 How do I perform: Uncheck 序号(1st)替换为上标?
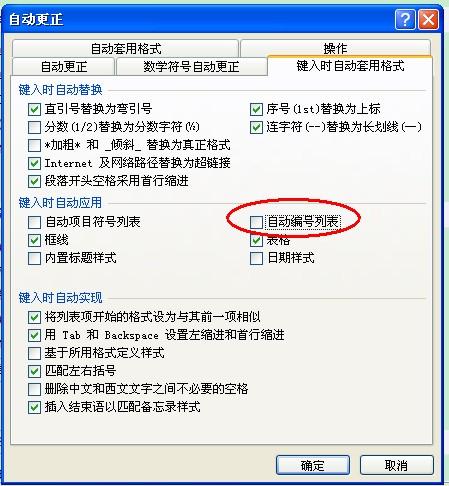[x=256, y=109]
